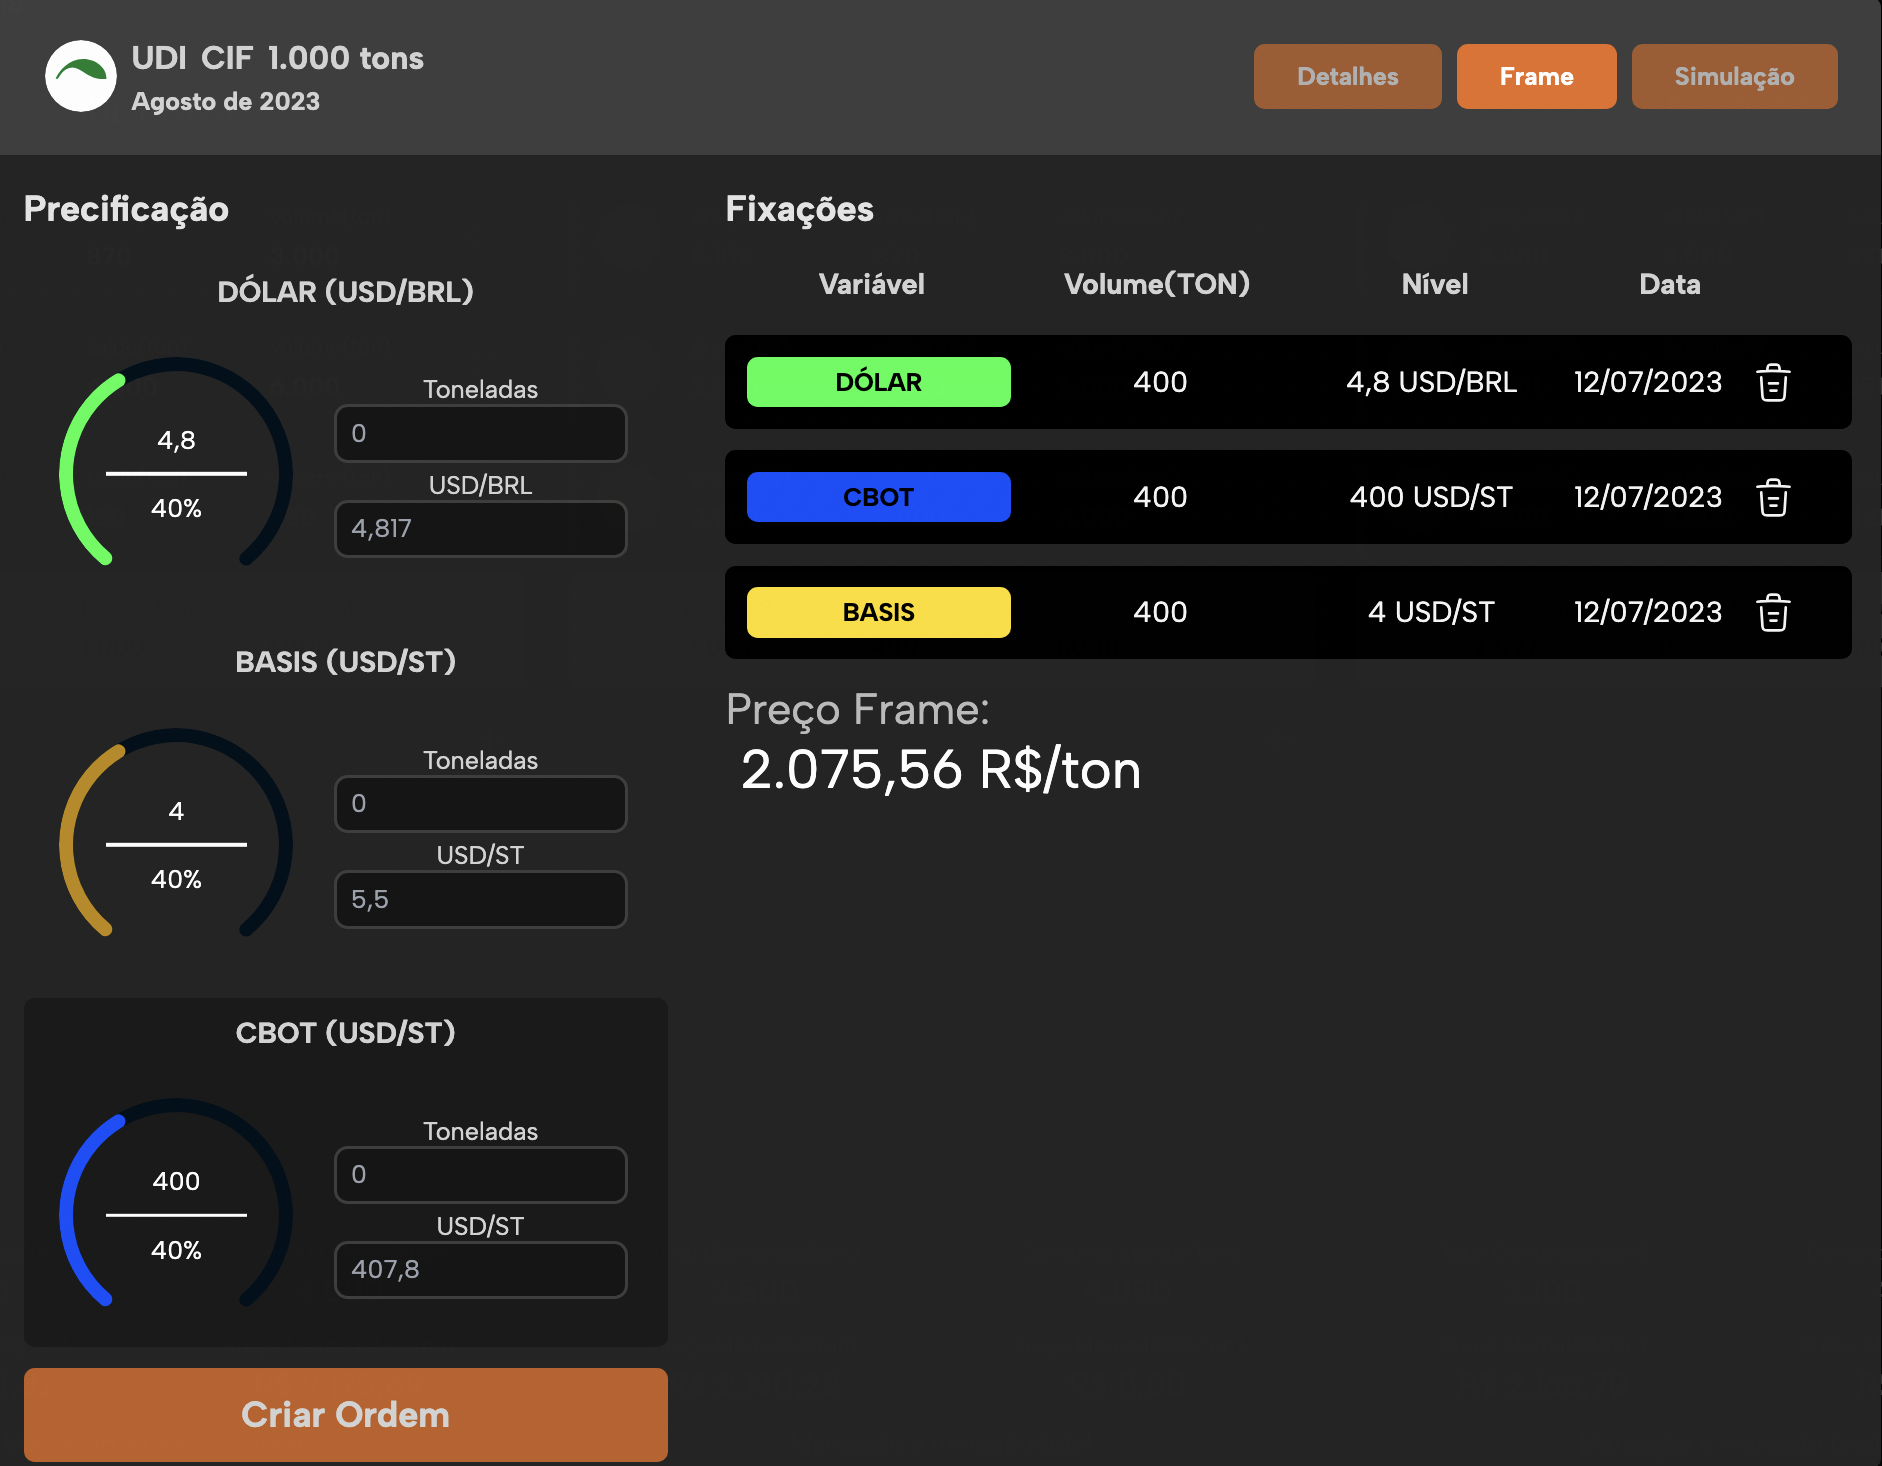Click the DÓLAR row volume 400
1882x1466 pixels.
1160,382
